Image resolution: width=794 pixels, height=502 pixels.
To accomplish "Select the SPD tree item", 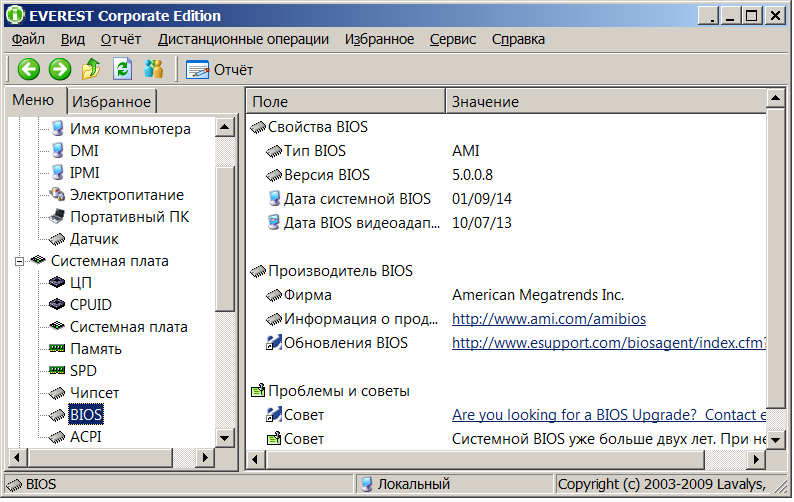I will [83, 371].
